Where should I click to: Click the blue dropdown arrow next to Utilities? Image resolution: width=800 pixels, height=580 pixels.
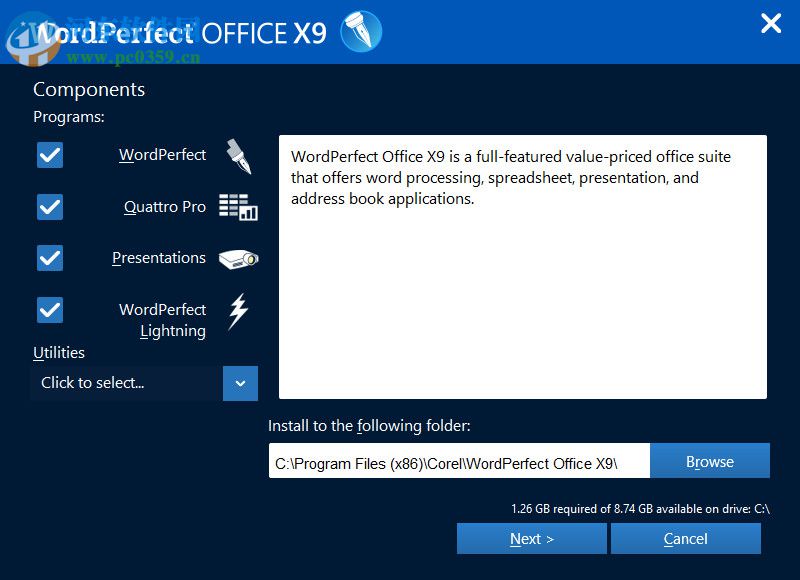click(x=240, y=383)
